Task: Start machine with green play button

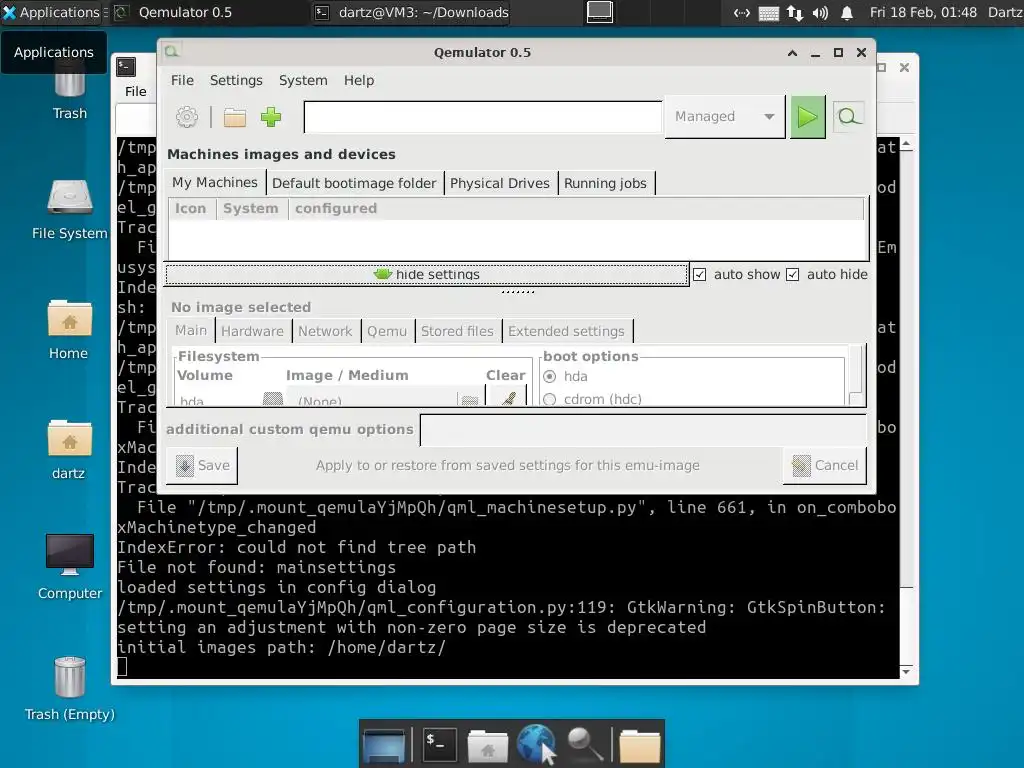Action: point(808,117)
